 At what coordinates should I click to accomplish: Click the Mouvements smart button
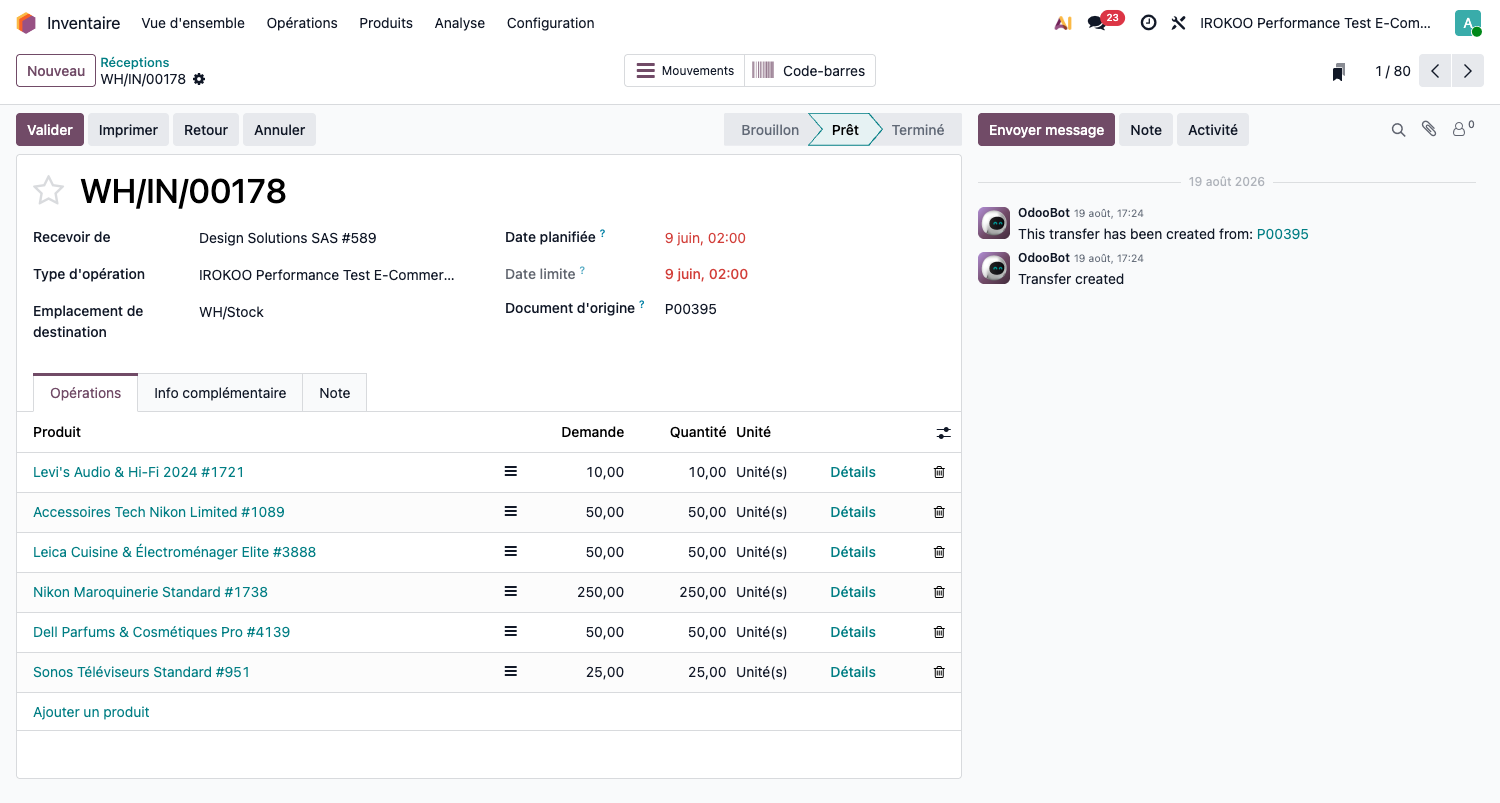685,71
